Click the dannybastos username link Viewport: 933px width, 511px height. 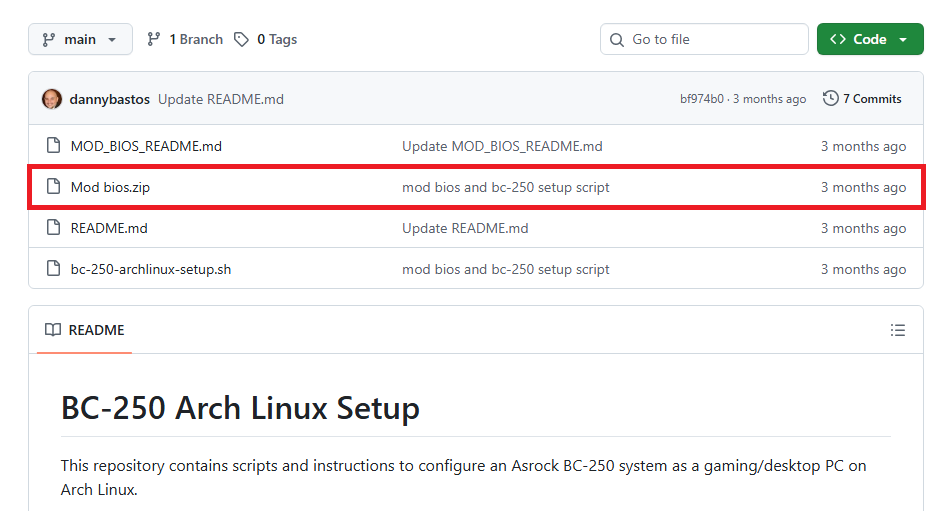[110, 99]
